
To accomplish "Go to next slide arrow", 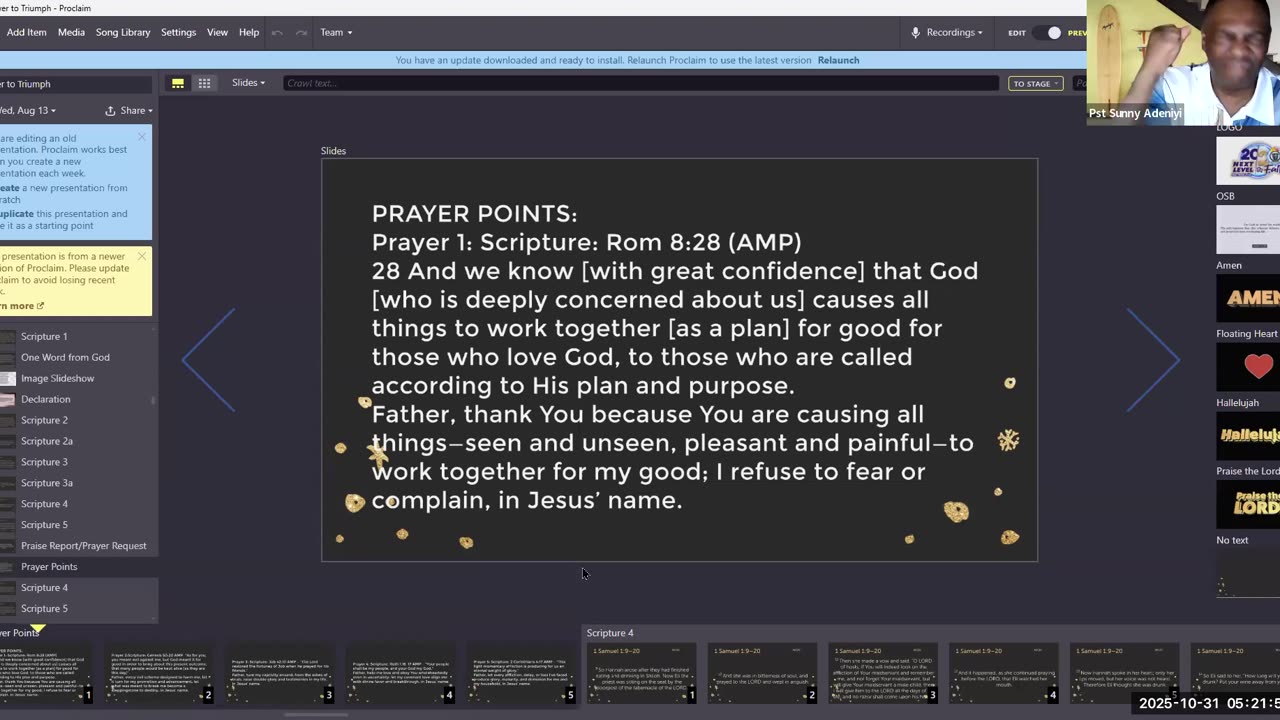I will [1153, 360].
